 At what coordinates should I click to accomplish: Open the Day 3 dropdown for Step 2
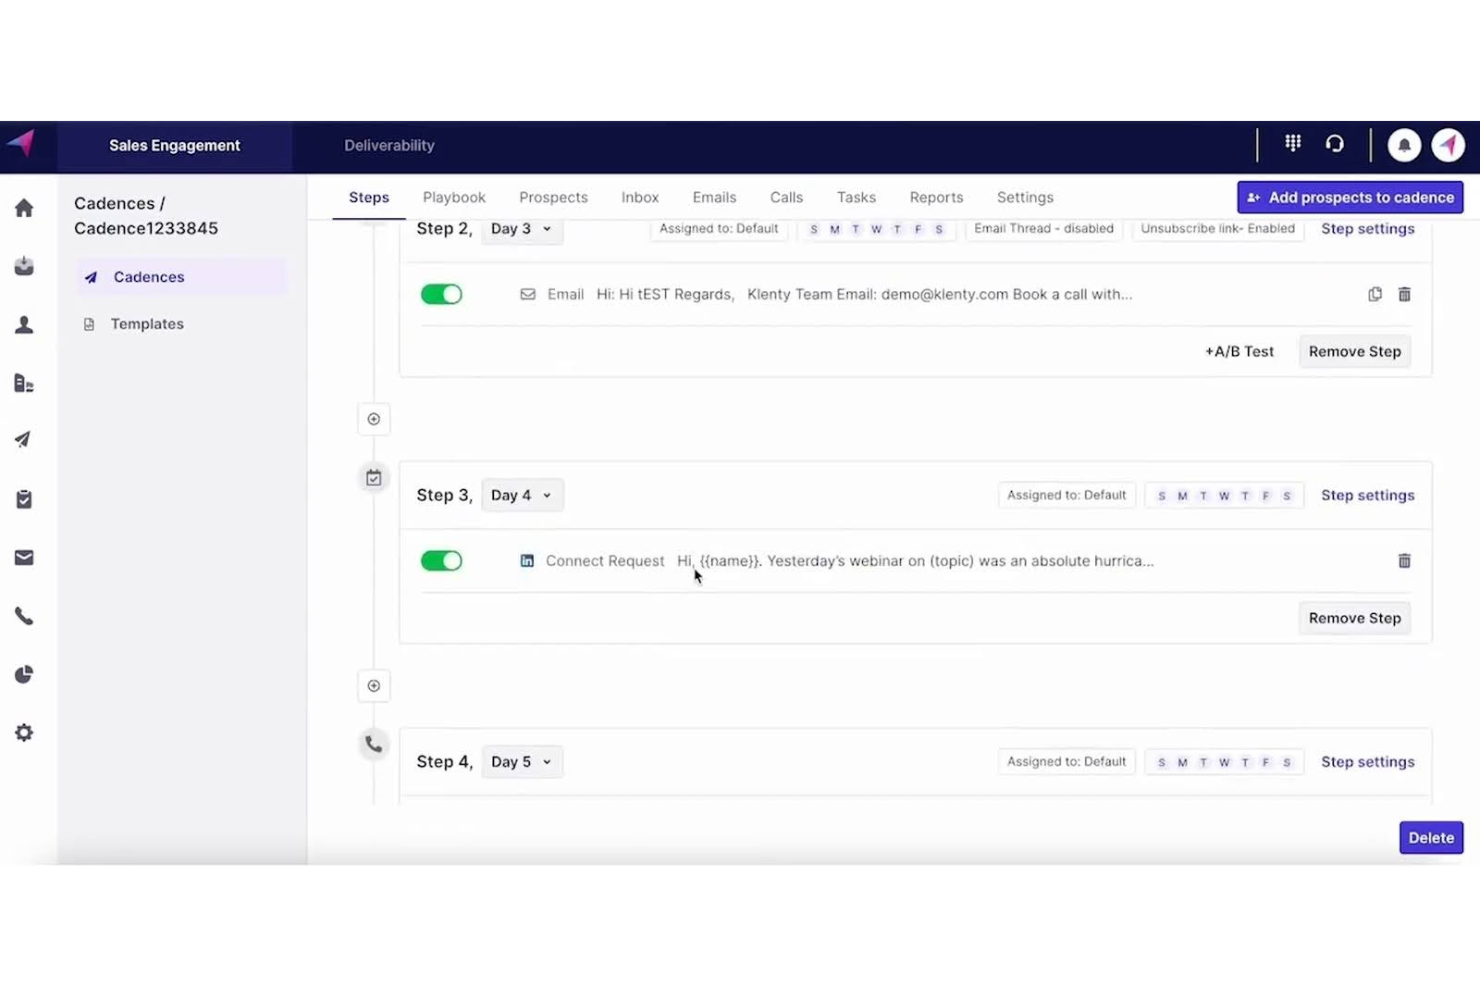tap(520, 229)
